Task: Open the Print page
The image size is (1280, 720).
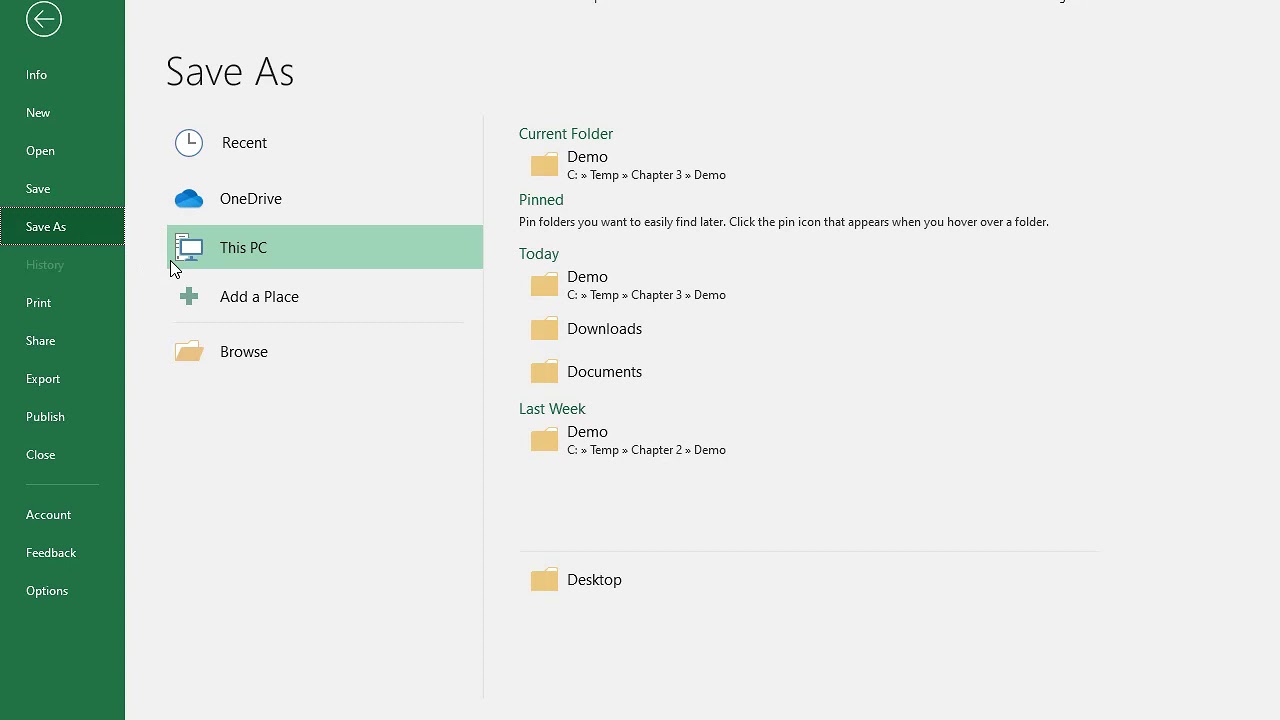Action: tap(62, 303)
